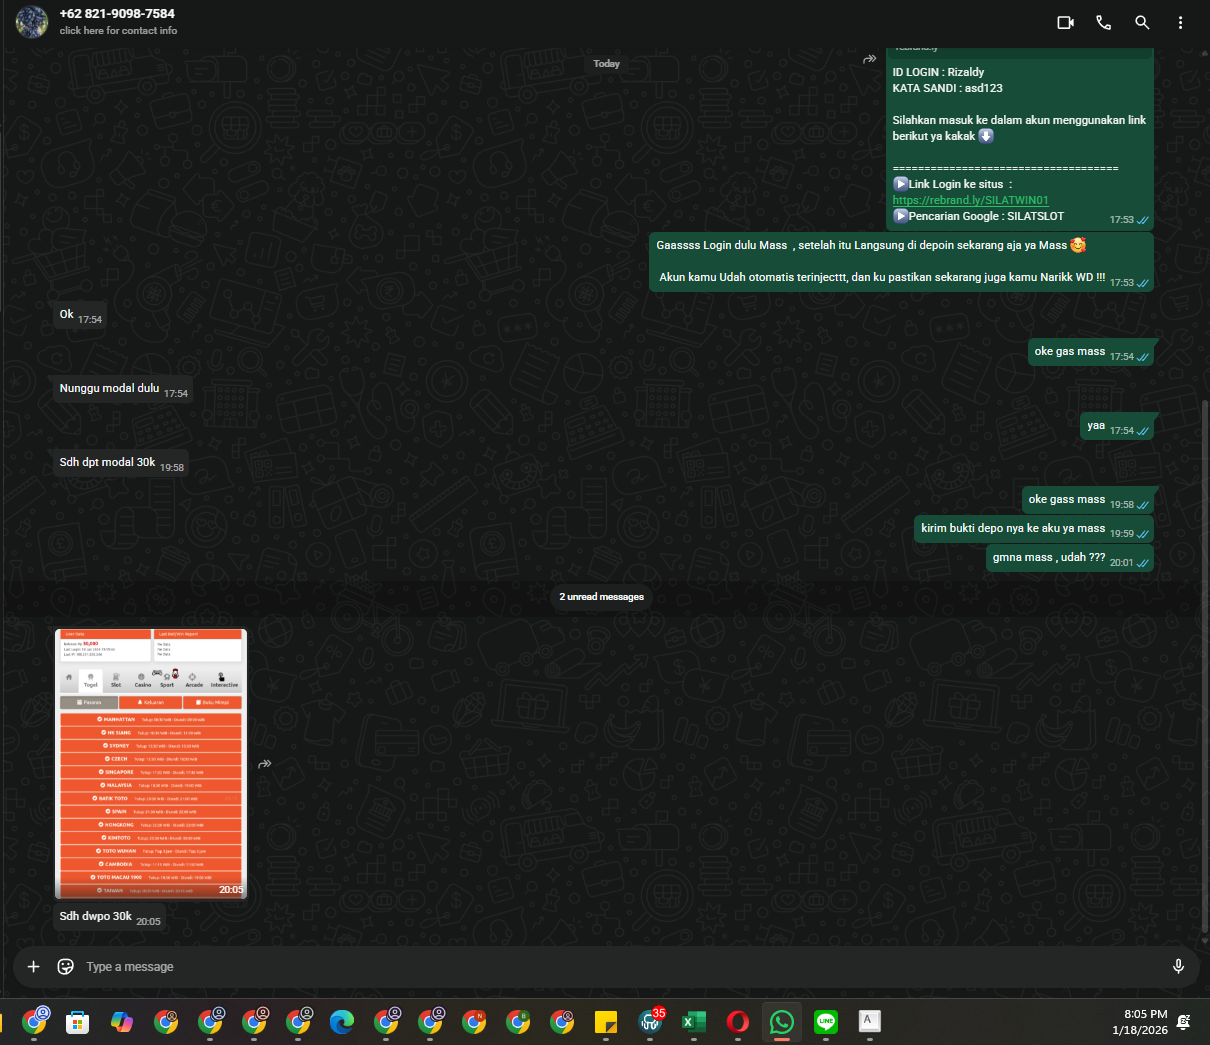Open Microsoft Store from the taskbar

pos(77,1022)
